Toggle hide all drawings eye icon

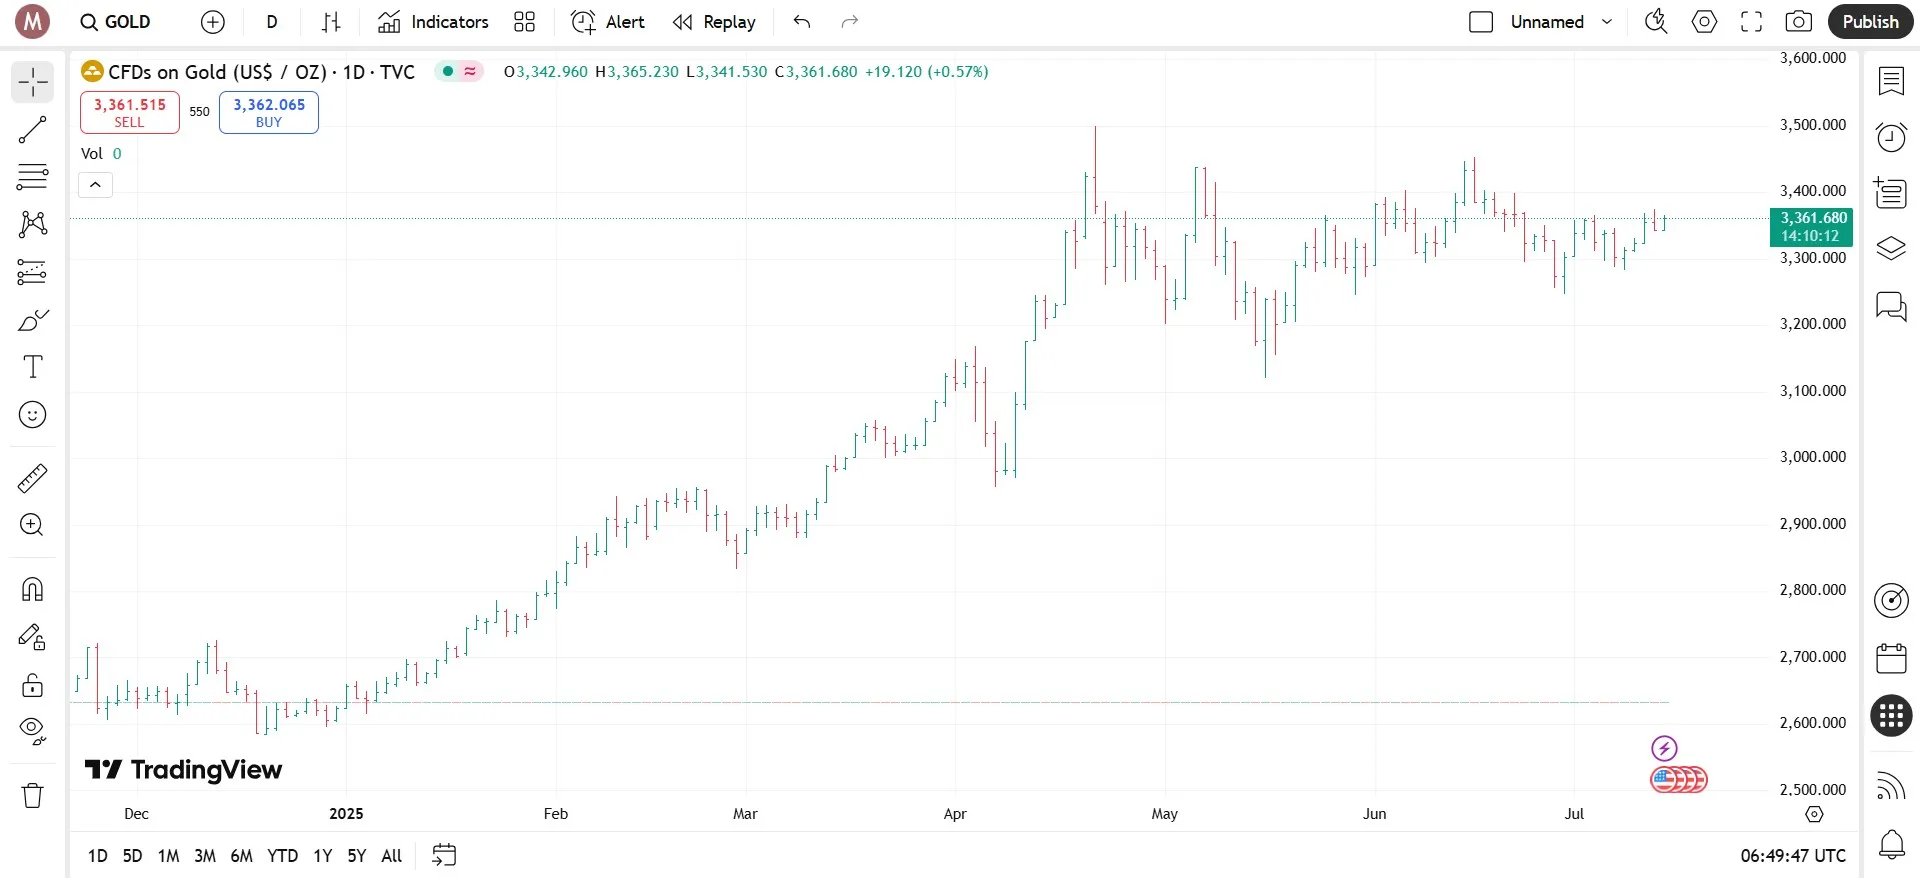(33, 731)
